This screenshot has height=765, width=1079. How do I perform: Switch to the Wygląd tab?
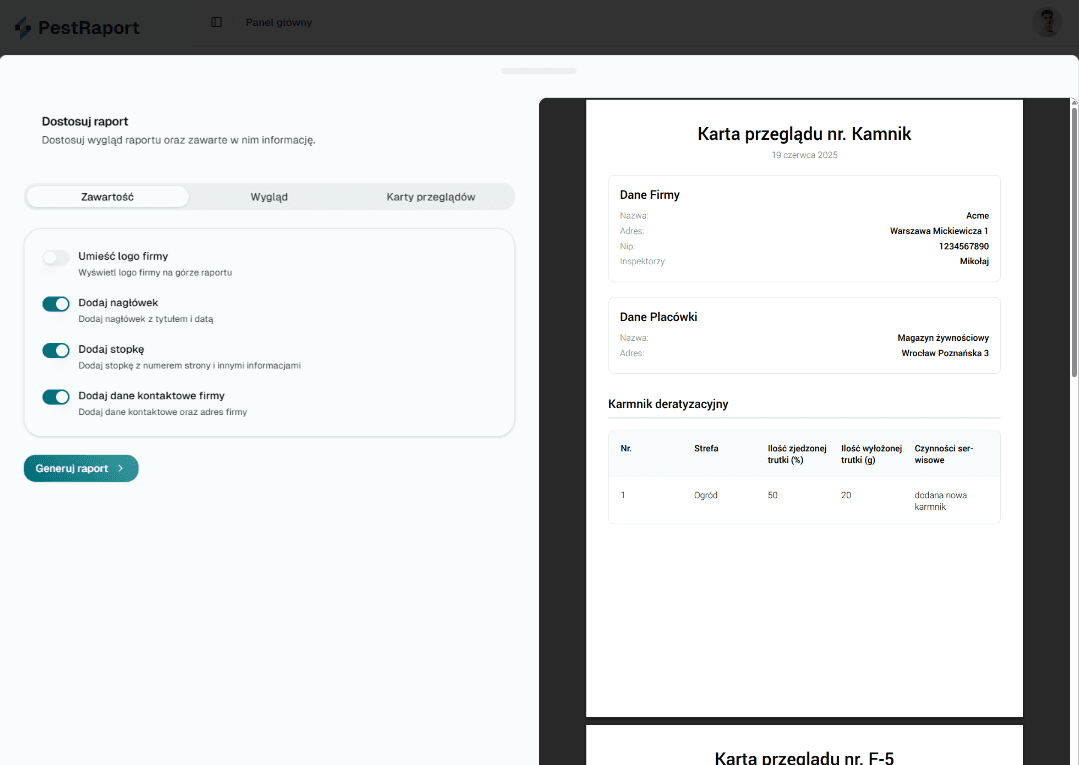tap(269, 197)
